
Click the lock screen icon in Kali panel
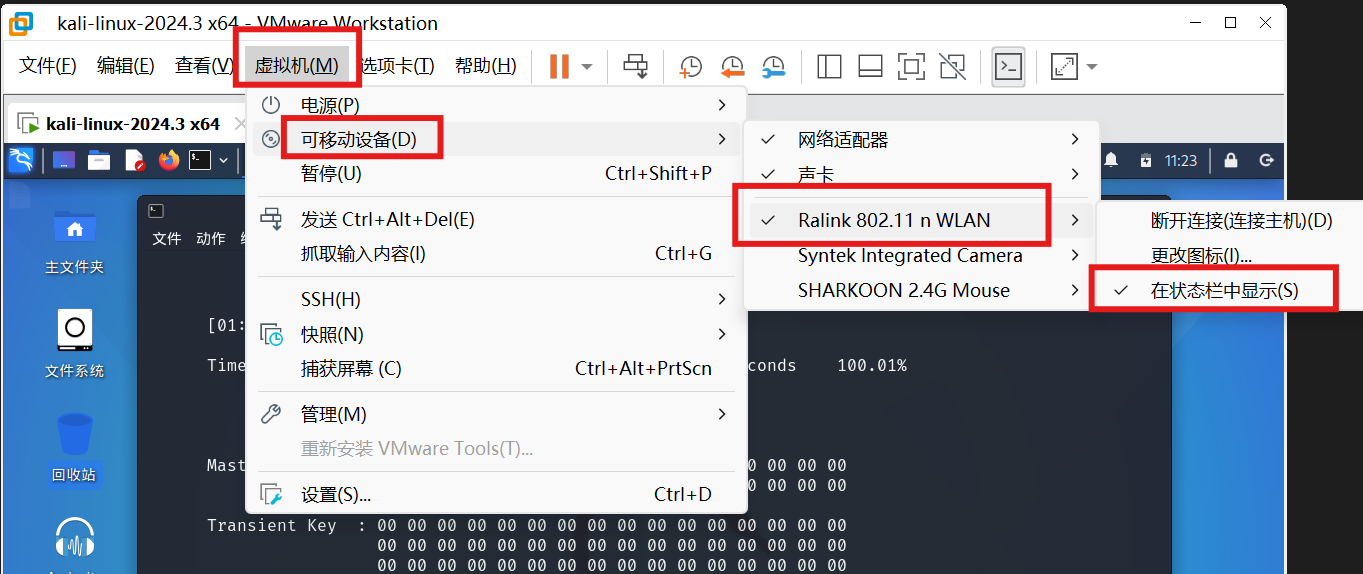tap(1231, 160)
